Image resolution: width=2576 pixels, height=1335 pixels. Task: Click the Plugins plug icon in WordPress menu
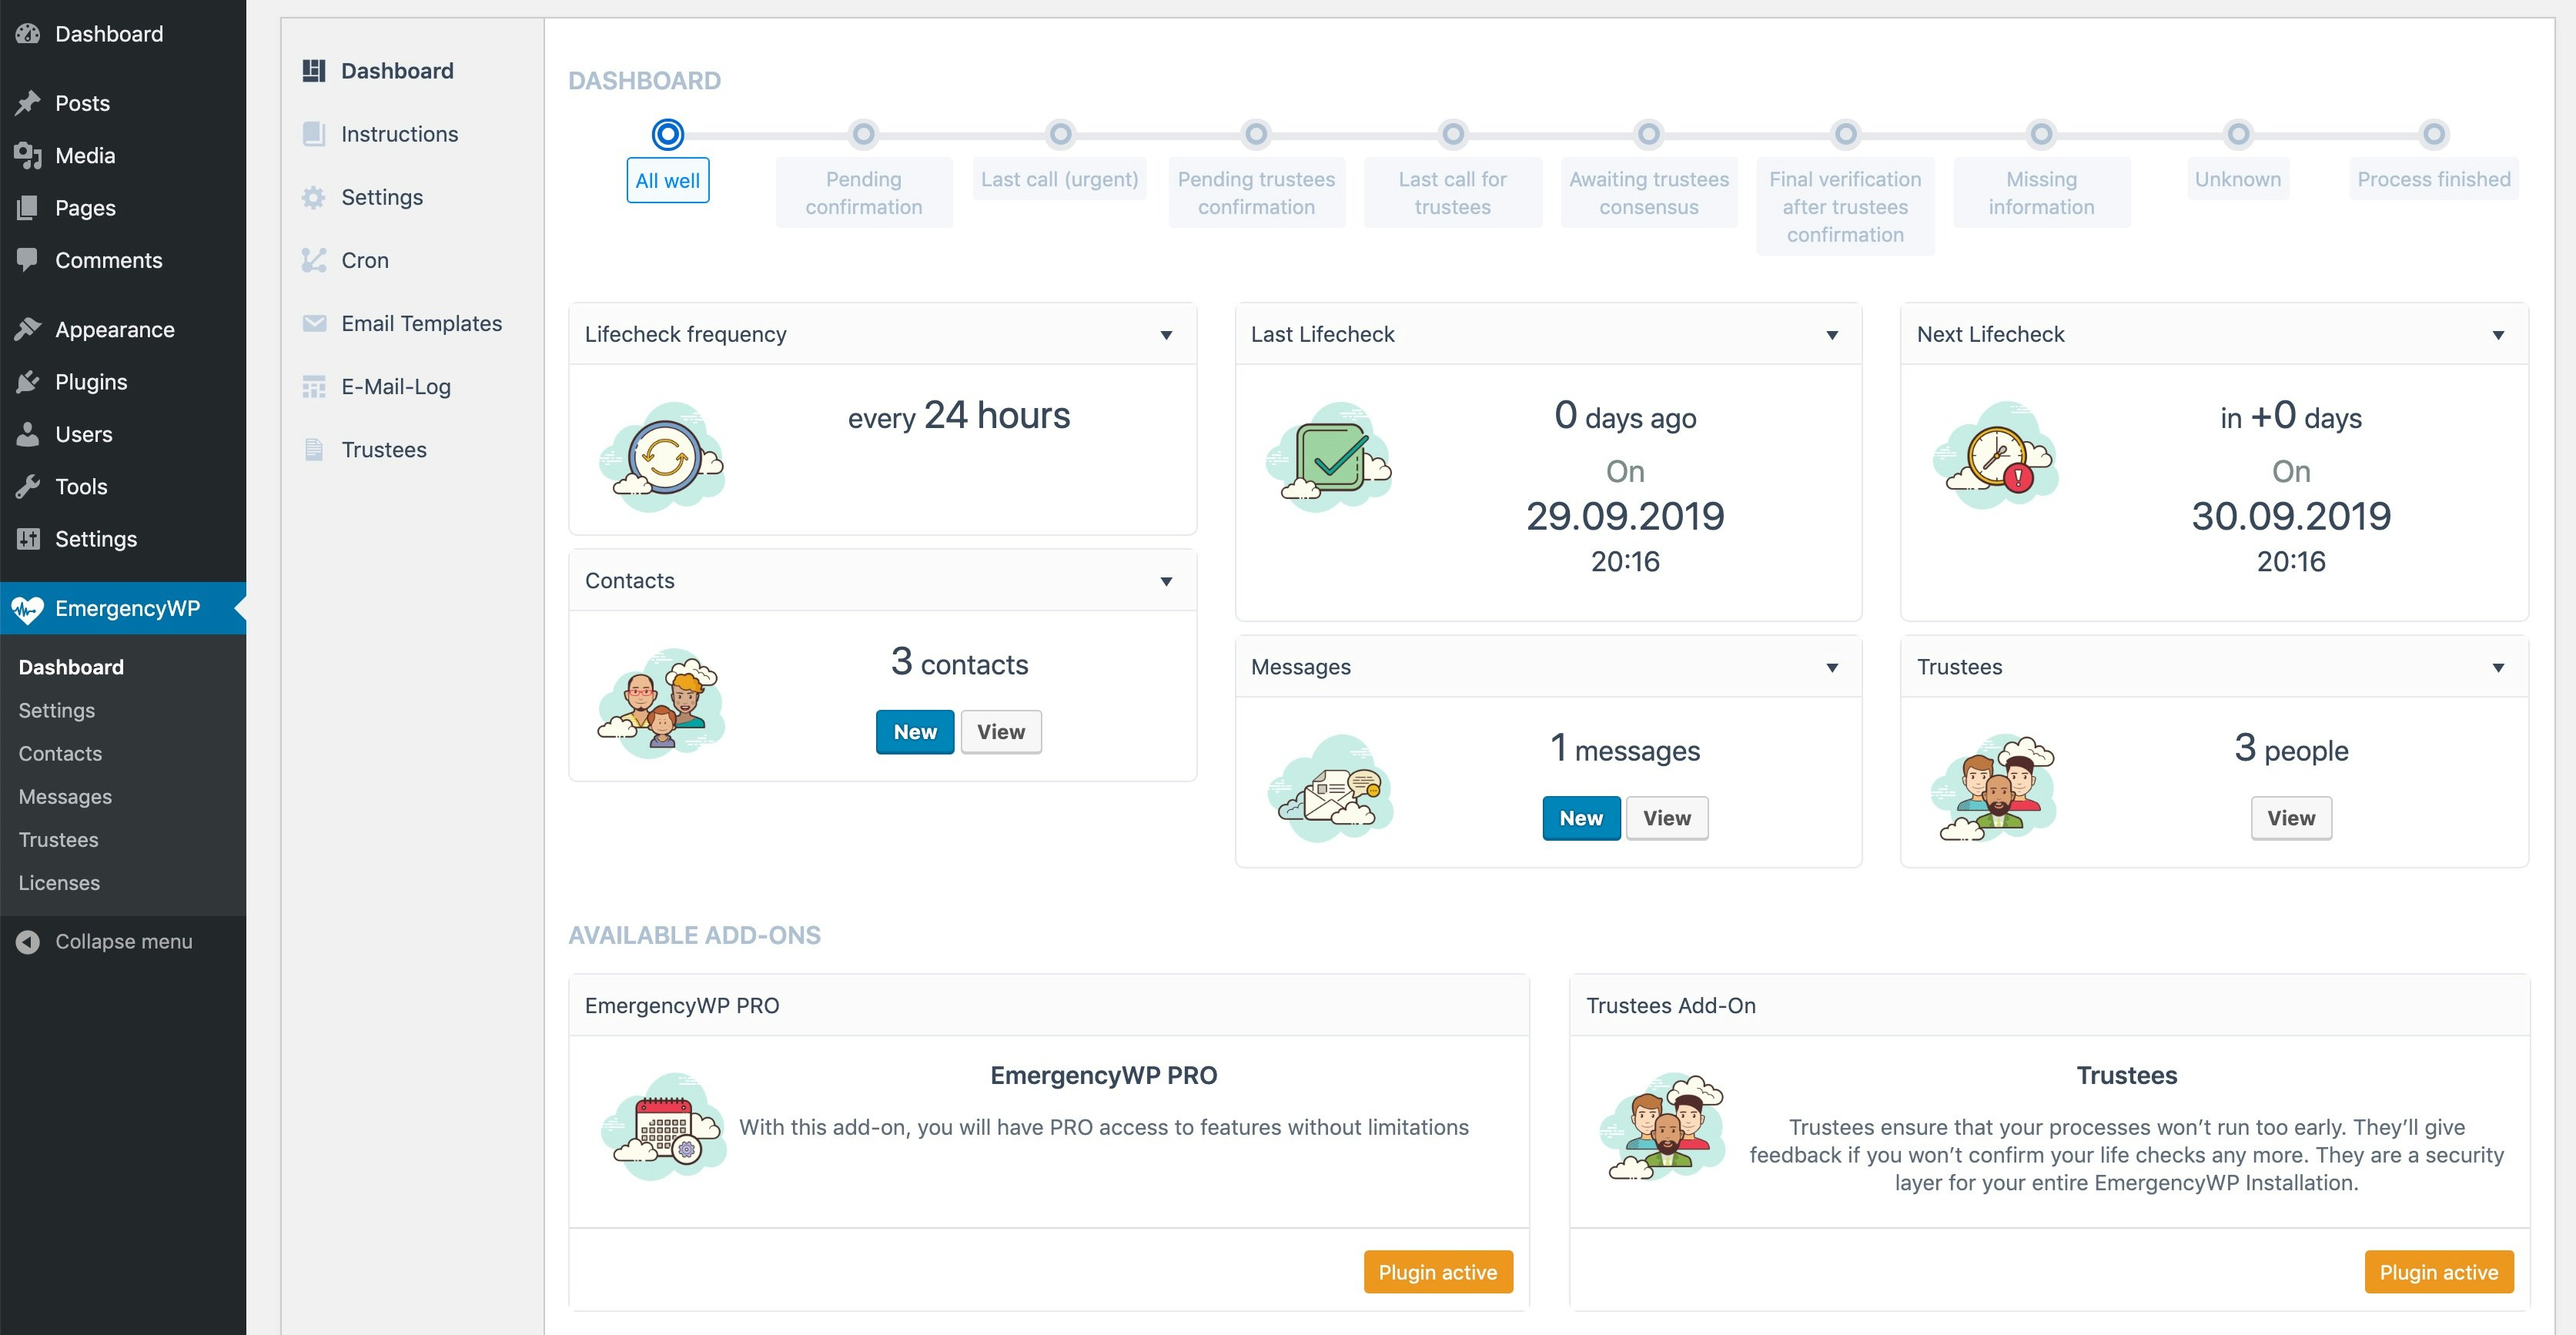point(28,382)
